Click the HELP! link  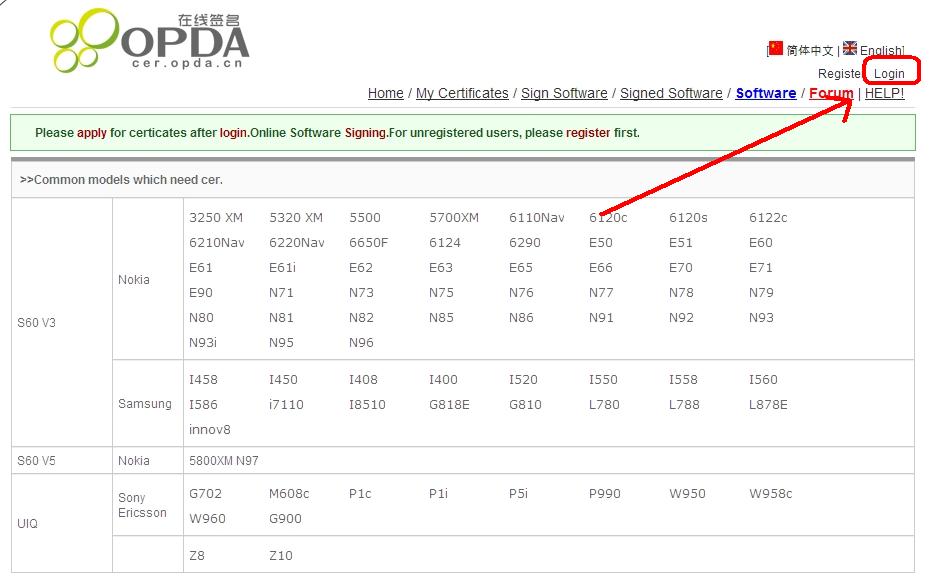[x=884, y=93]
